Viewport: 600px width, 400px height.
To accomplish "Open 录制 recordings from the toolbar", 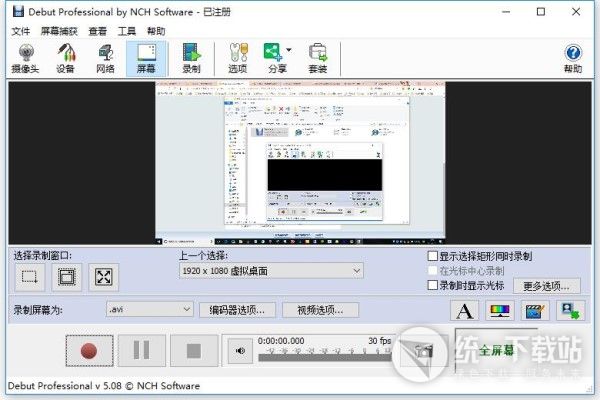I will click(x=190, y=58).
